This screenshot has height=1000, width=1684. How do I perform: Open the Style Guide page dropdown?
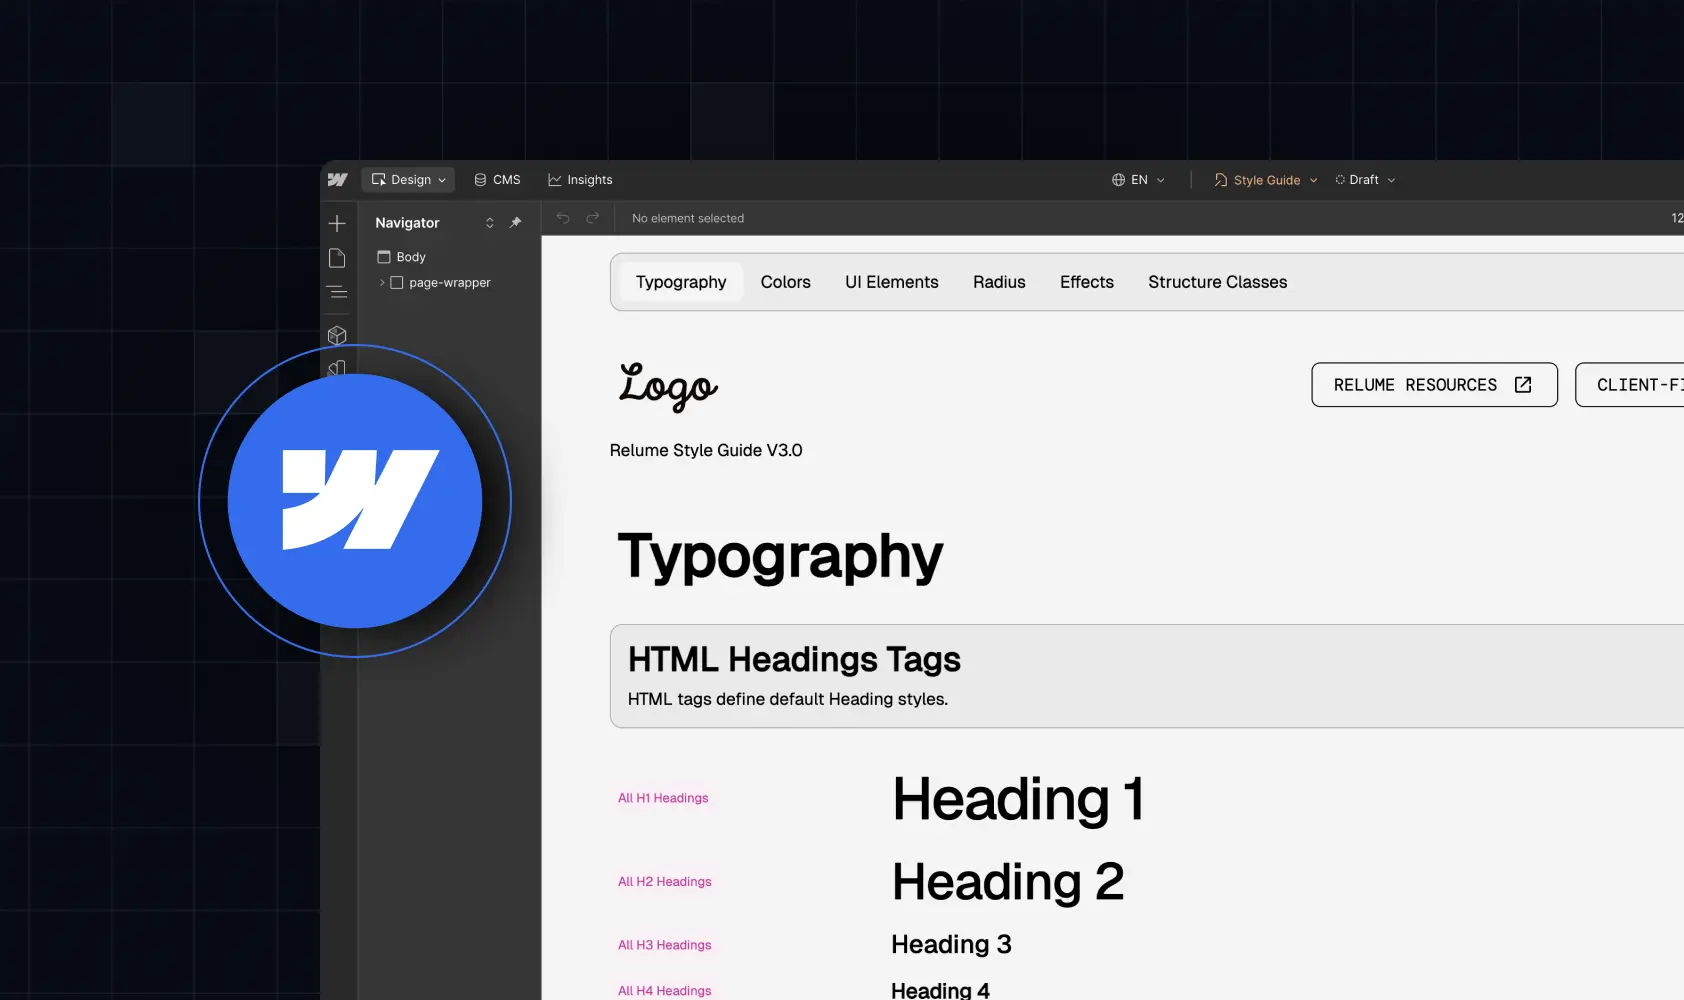click(1266, 180)
